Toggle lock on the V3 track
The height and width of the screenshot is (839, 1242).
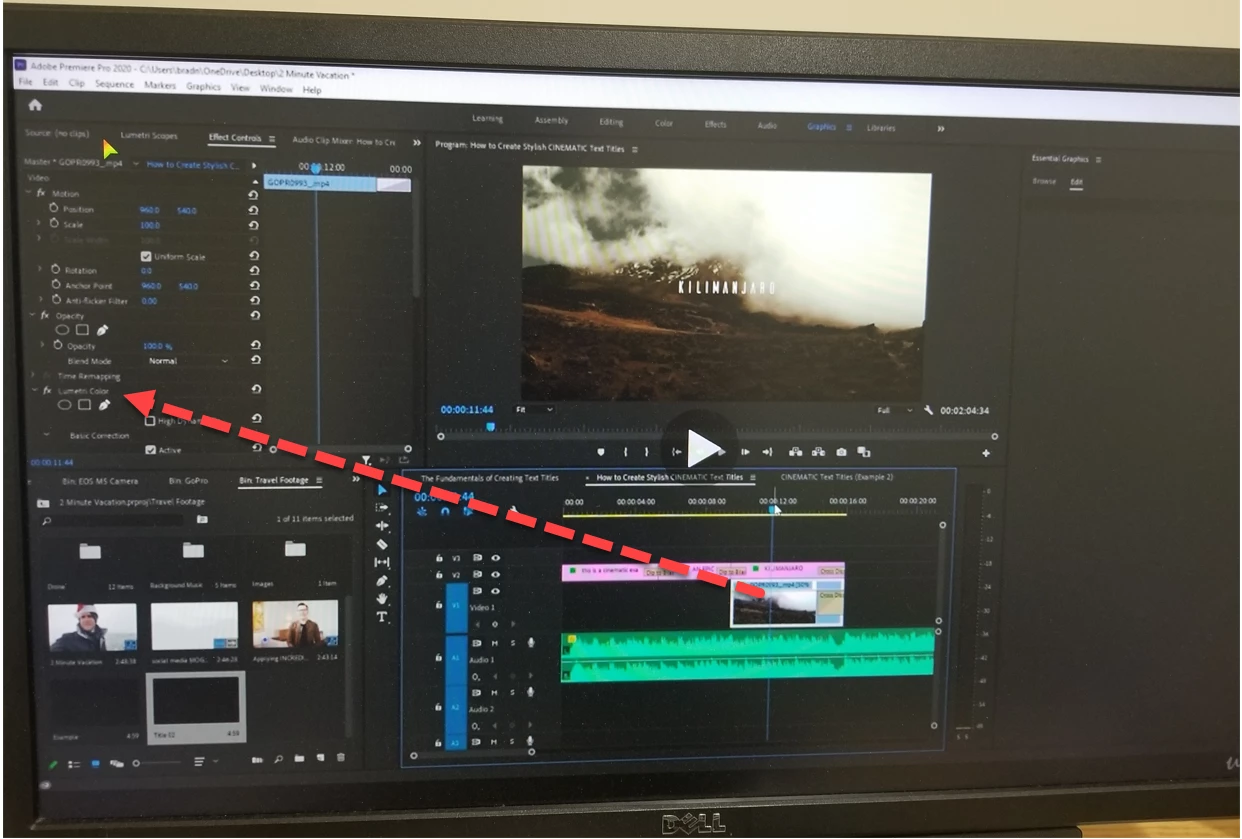(x=438, y=558)
